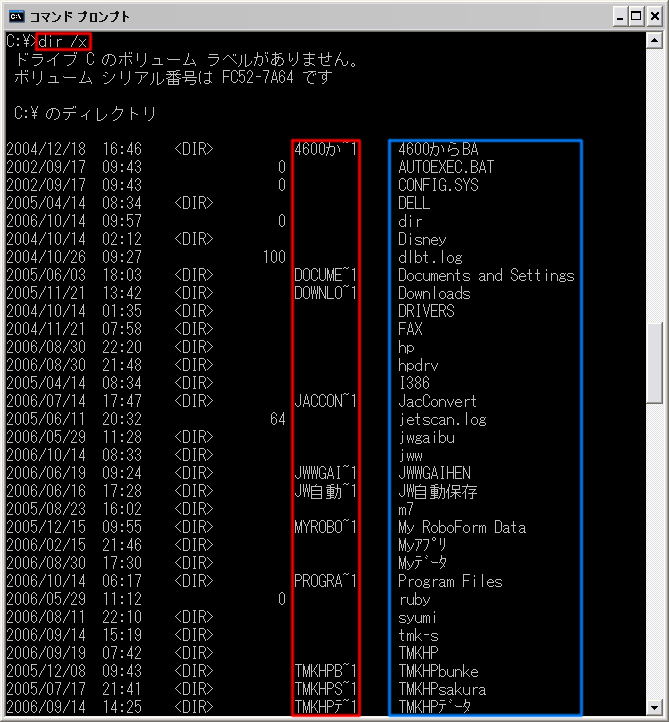Image resolution: width=669 pixels, height=722 pixels.
Task: Click the JWWGAIHEN directory name
Action: coord(434,473)
